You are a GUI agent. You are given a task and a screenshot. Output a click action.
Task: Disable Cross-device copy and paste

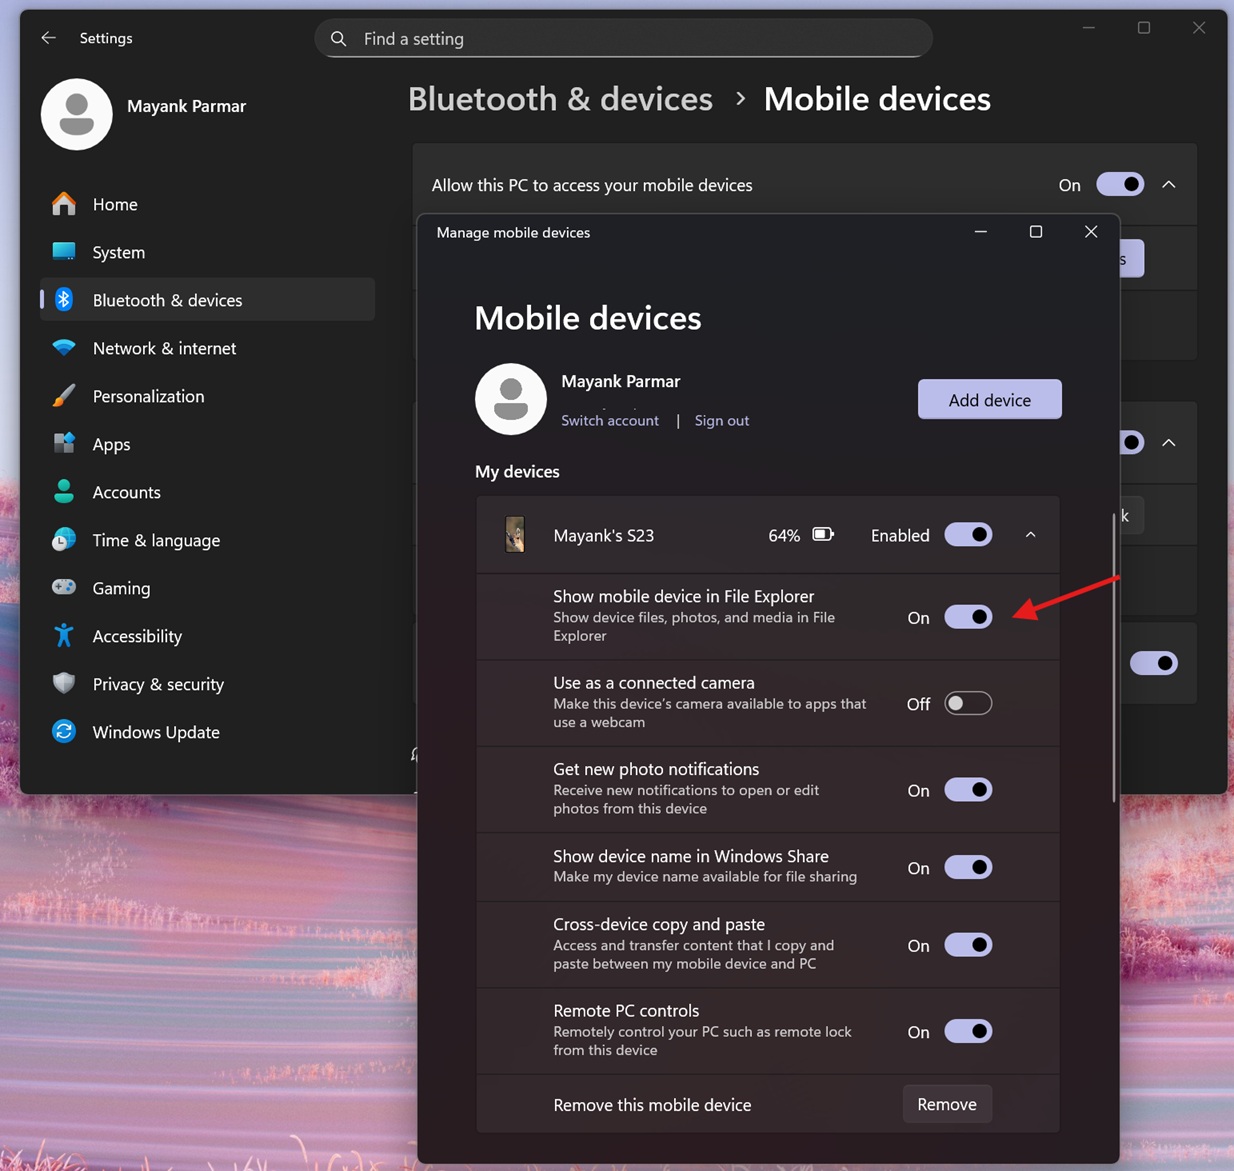pos(967,944)
